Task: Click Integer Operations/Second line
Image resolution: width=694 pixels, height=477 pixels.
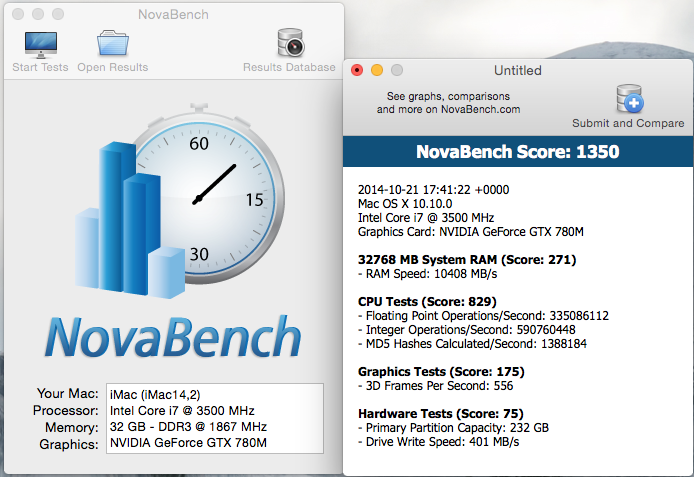Action: click(467, 330)
